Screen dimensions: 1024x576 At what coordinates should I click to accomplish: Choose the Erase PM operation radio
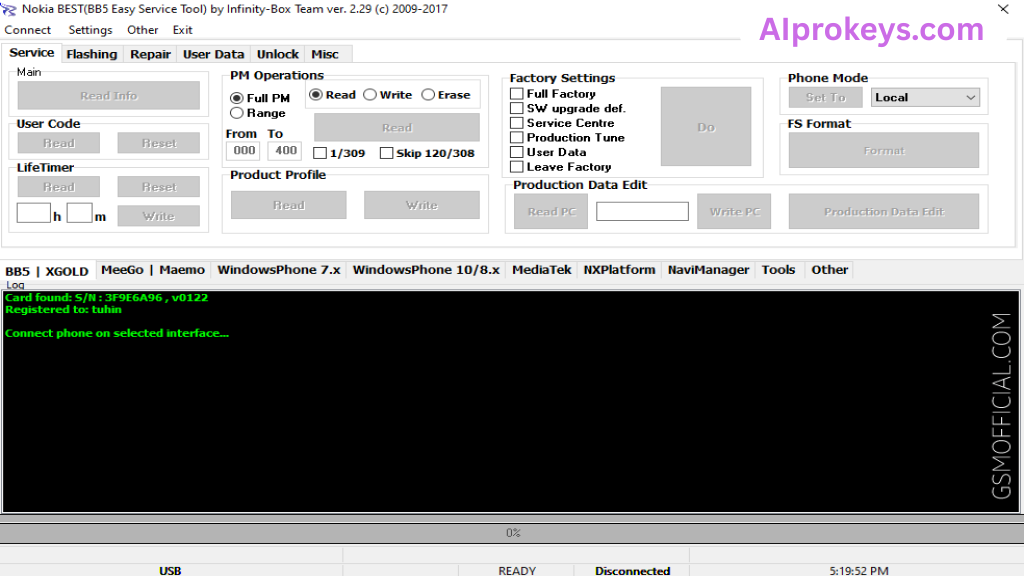click(x=446, y=95)
